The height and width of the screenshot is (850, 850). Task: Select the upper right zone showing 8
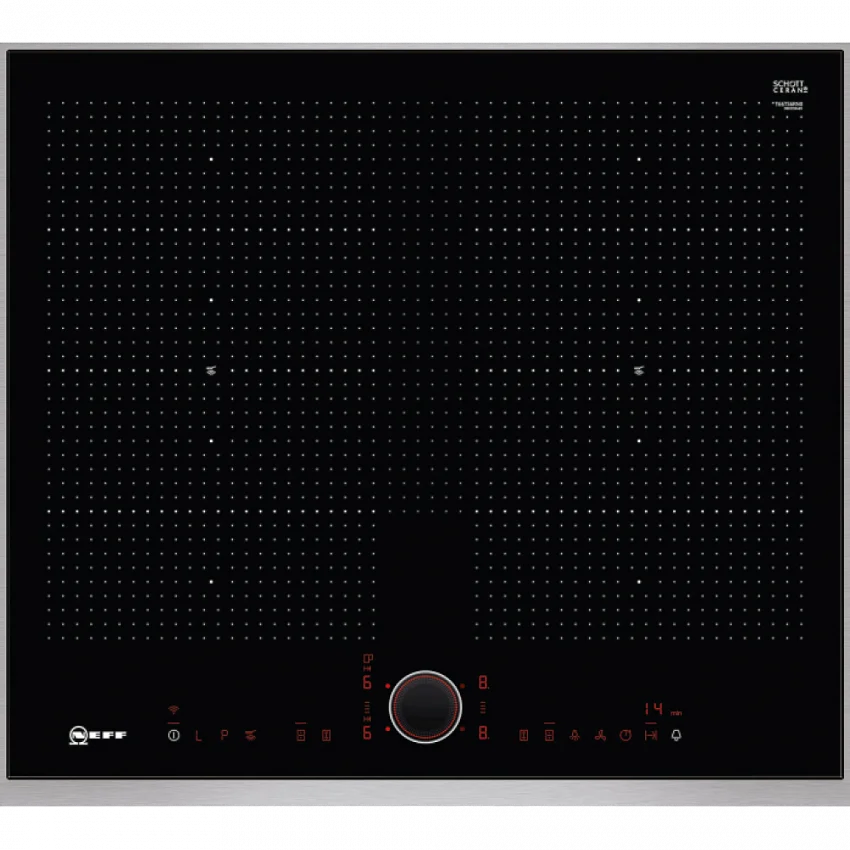(484, 682)
